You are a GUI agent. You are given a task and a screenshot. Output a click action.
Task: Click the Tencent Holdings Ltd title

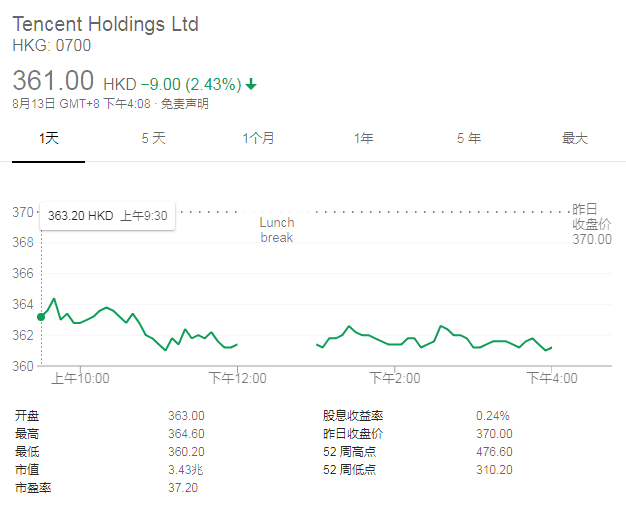pyautogui.click(x=105, y=24)
